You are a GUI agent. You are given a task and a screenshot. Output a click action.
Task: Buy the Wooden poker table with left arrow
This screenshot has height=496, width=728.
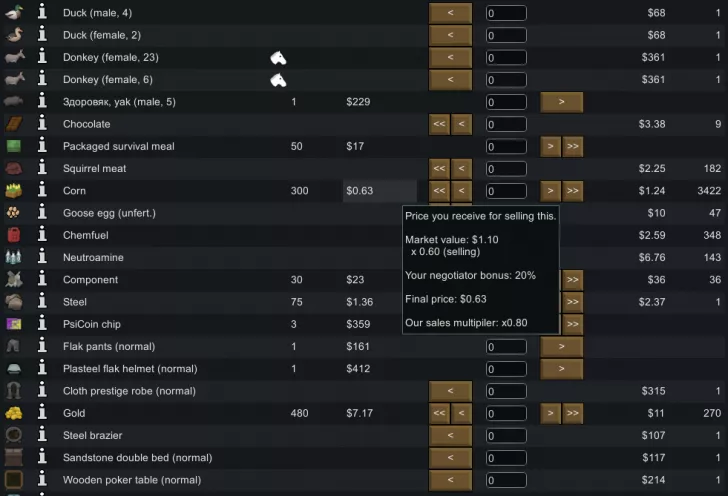450,480
